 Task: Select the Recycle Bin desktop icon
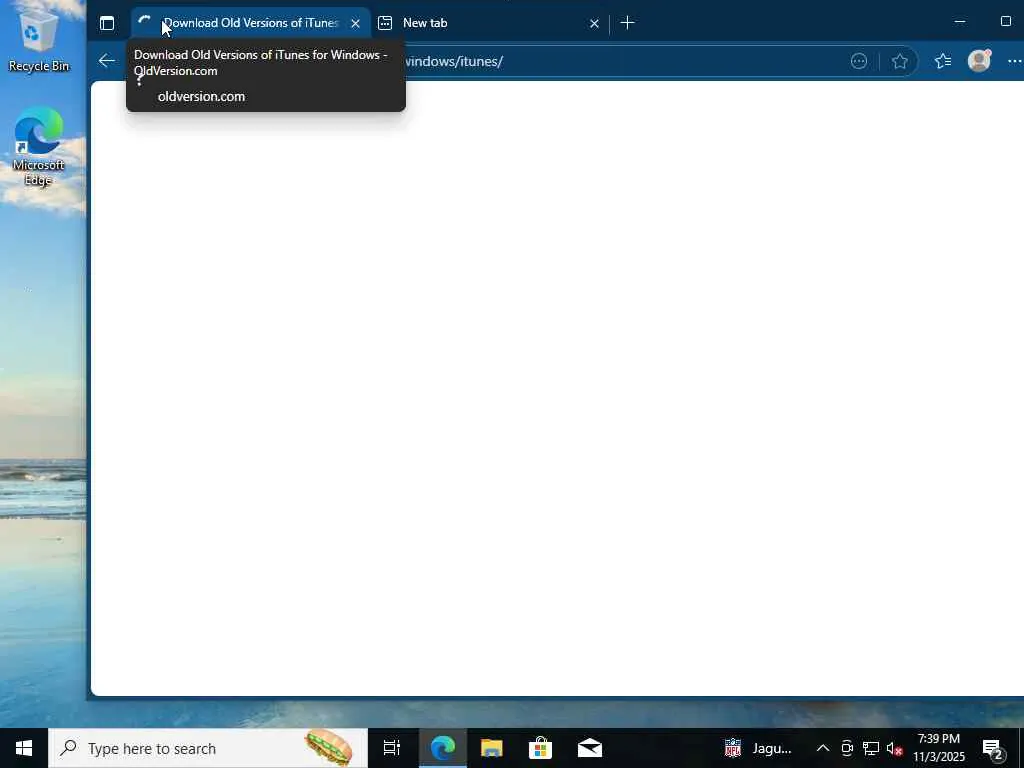[39, 41]
